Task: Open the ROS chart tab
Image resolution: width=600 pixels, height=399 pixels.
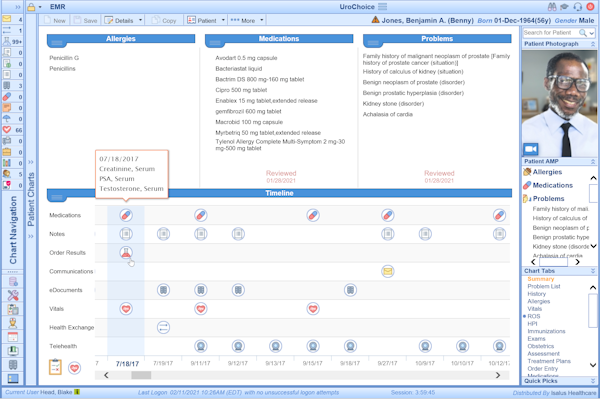Action: click(x=534, y=316)
